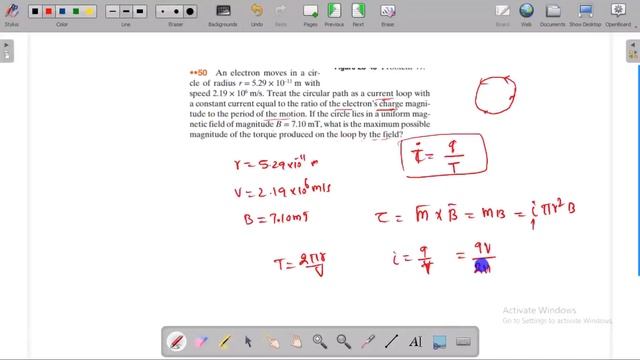Go to the Previous page

[x=334, y=14]
